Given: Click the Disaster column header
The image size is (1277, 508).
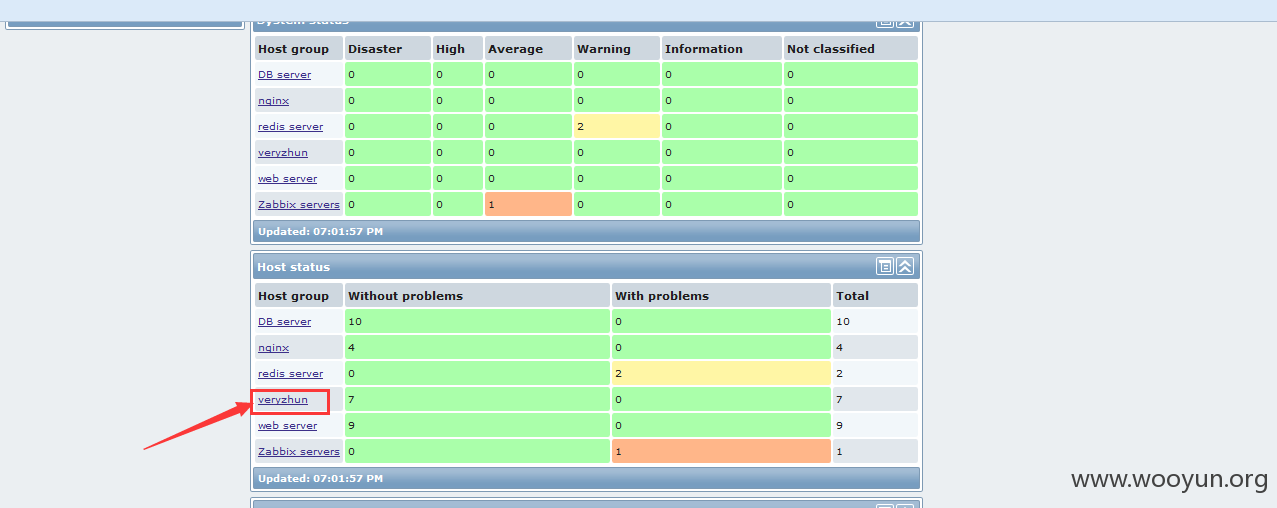Looking at the screenshot, I should click(388, 48).
